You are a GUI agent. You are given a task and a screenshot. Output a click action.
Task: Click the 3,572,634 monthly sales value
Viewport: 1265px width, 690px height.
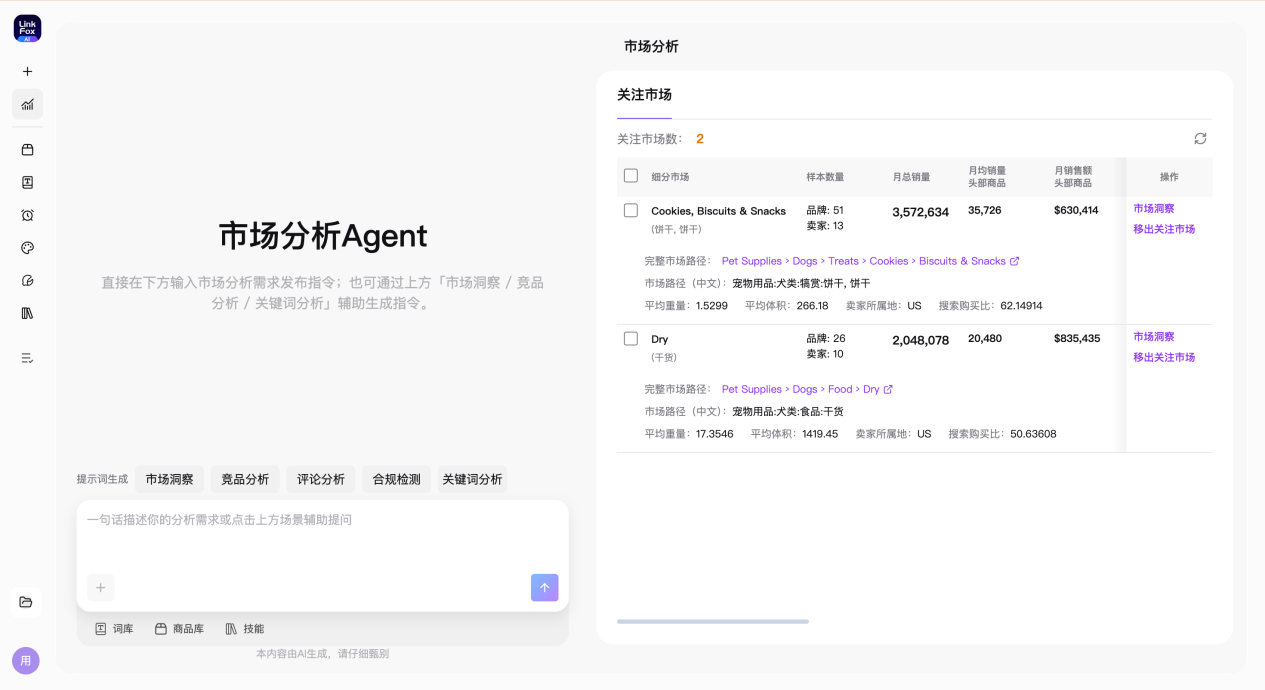click(920, 212)
